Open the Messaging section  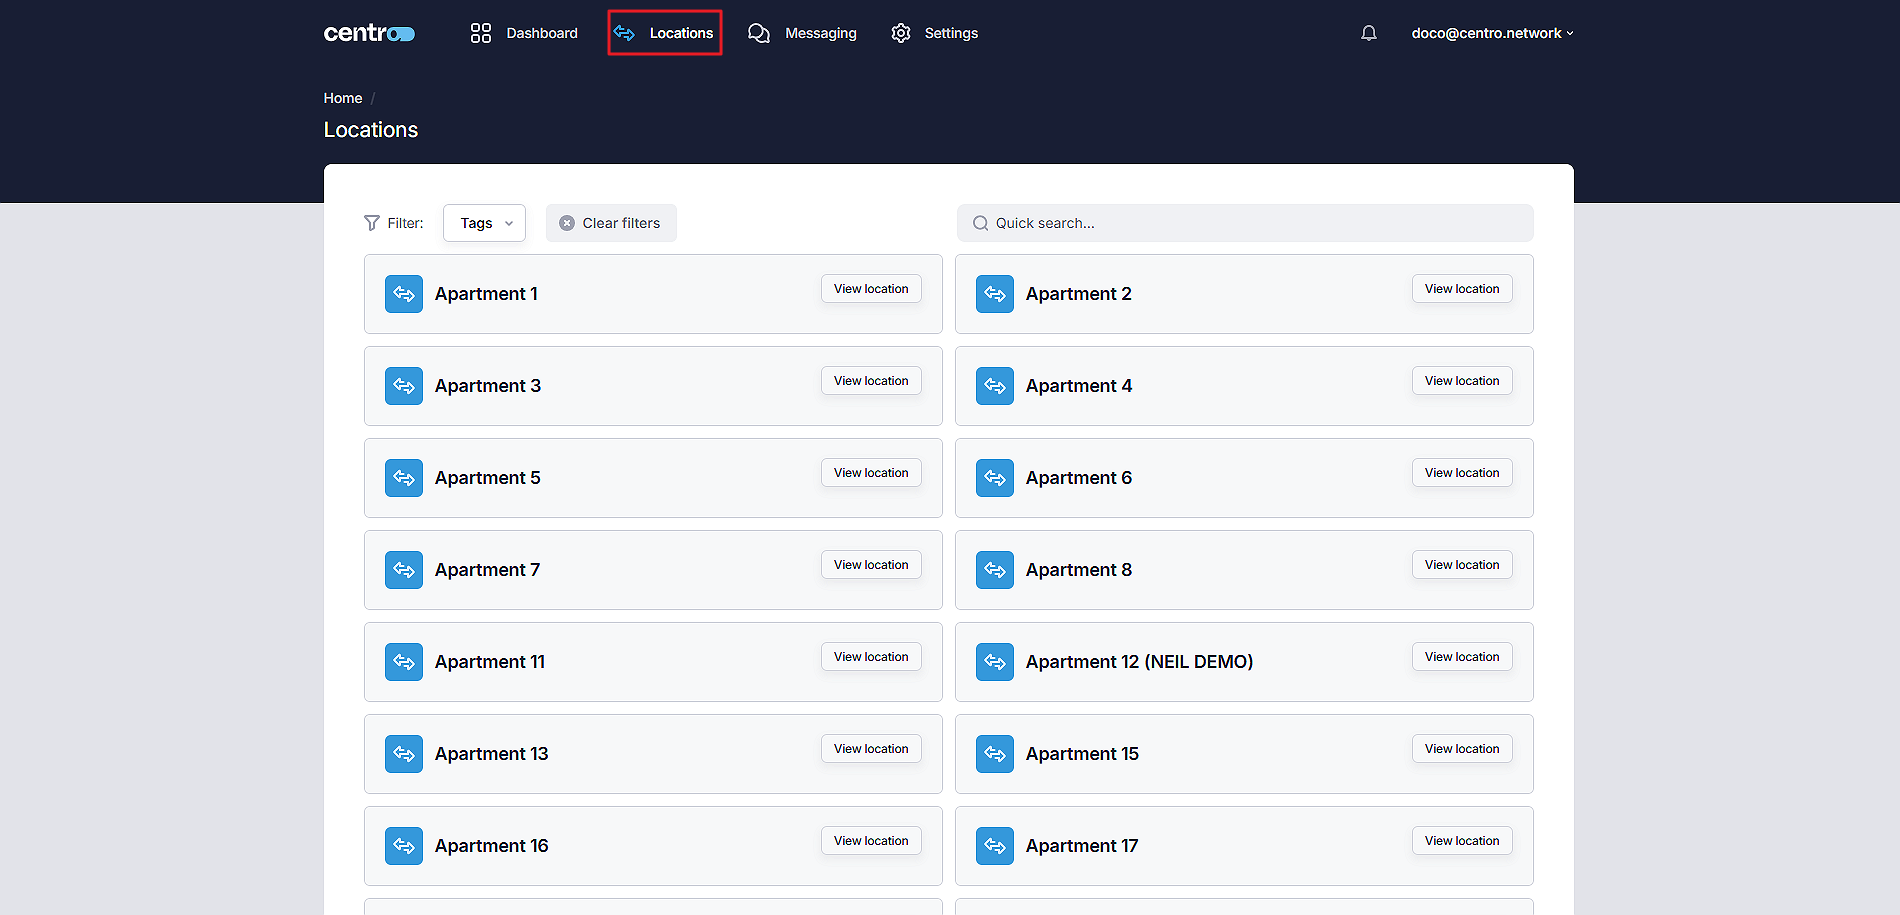pyautogui.click(x=802, y=33)
